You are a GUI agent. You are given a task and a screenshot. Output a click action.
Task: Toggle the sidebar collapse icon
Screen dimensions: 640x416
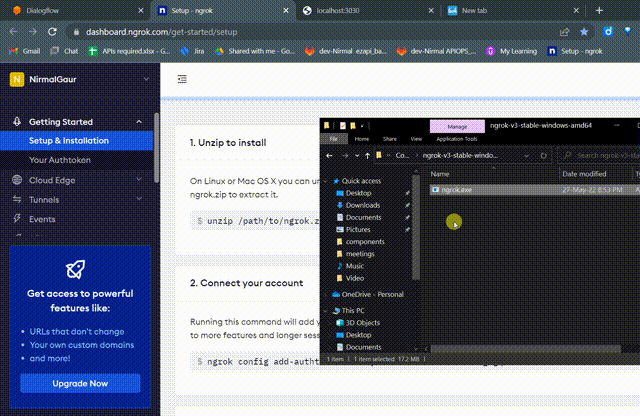(182, 79)
